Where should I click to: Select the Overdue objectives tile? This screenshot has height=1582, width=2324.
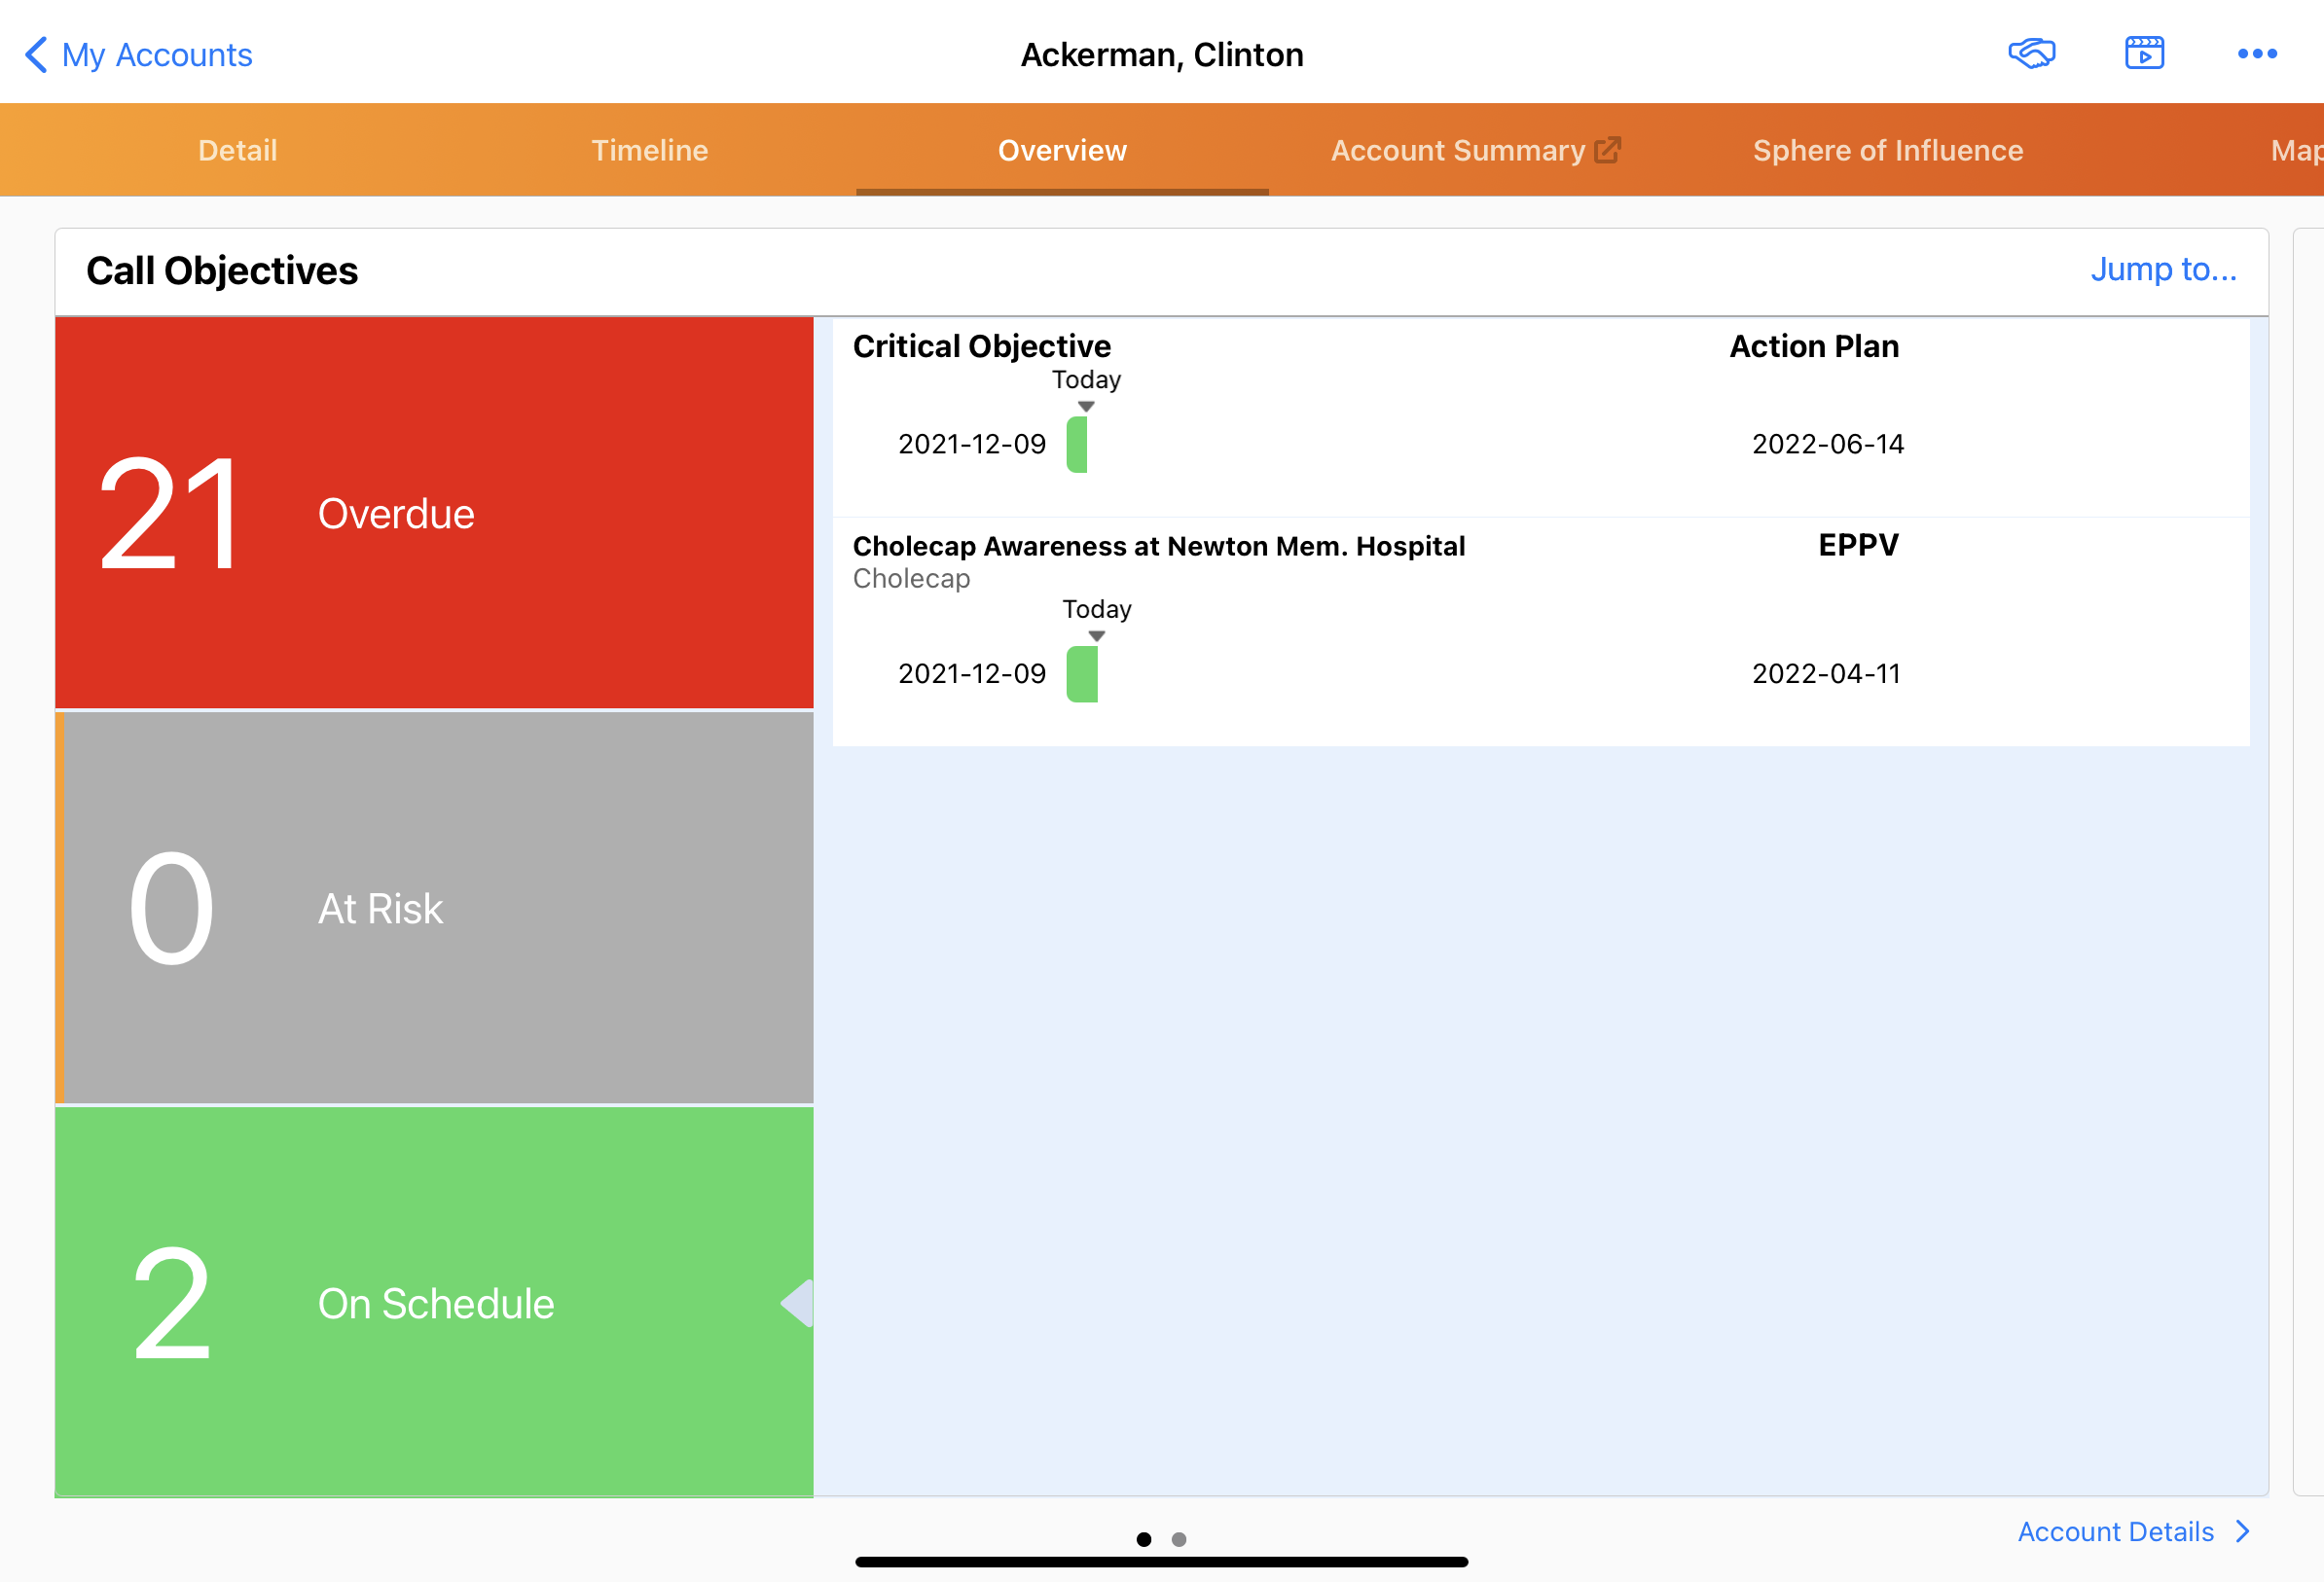(x=434, y=513)
